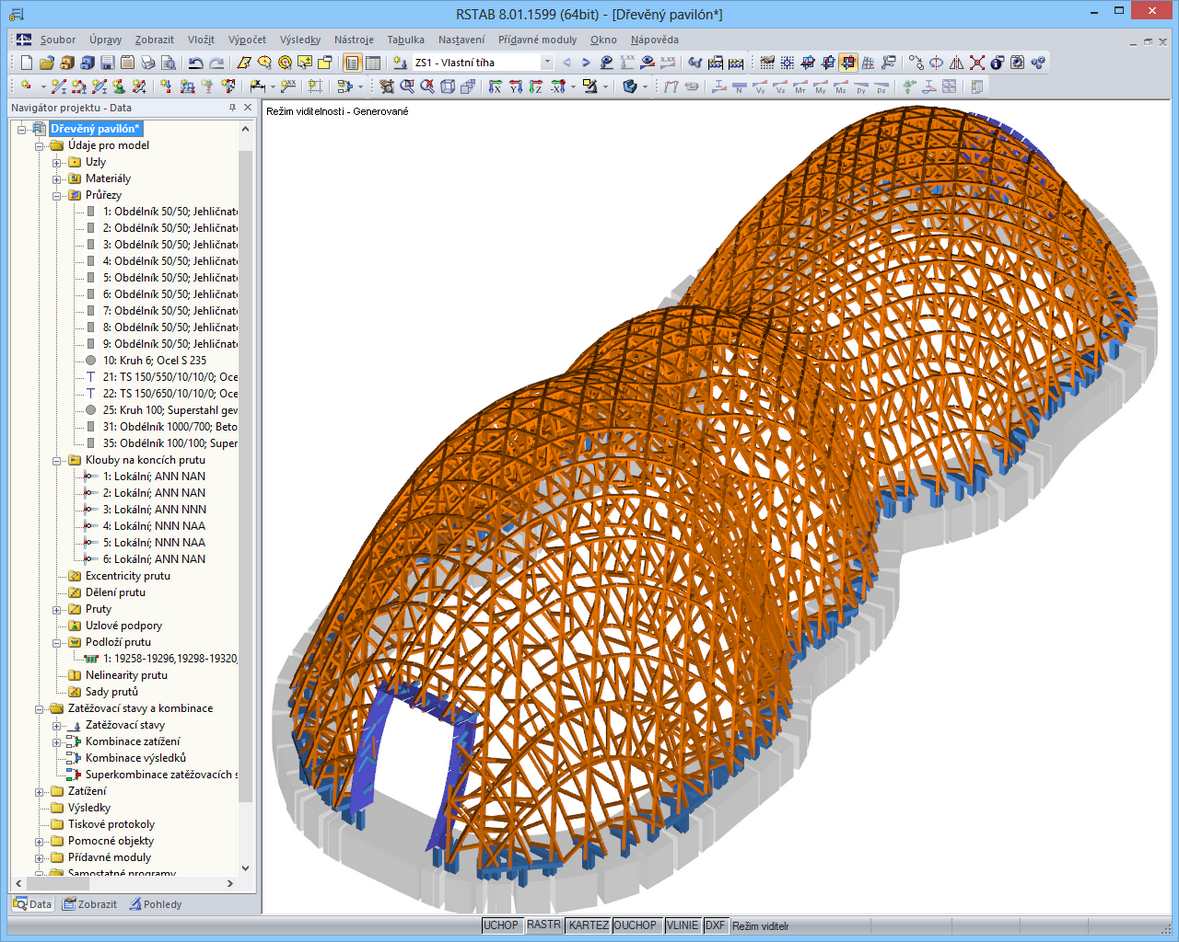Expand the Materiály tree node
This screenshot has height=942, width=1179.
point(56,179)
